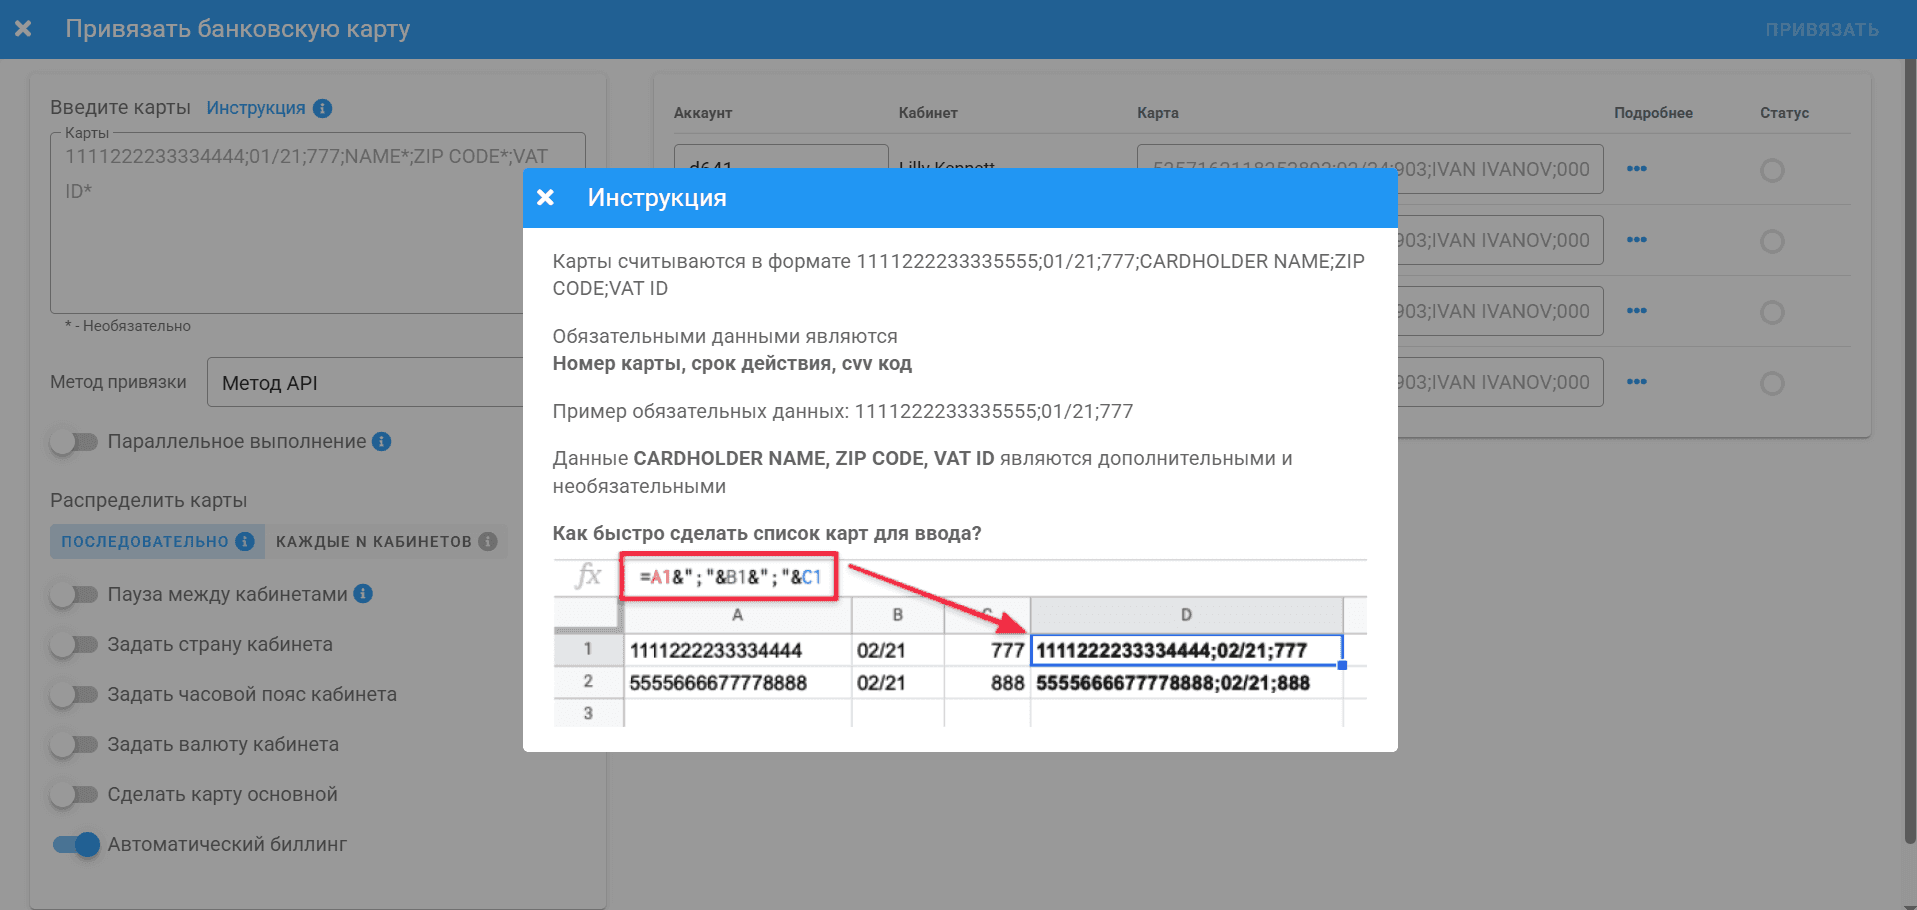This screenshot has height=910, width=1917.
Task: Open the Инструкция link
Action: pos(256,108)
